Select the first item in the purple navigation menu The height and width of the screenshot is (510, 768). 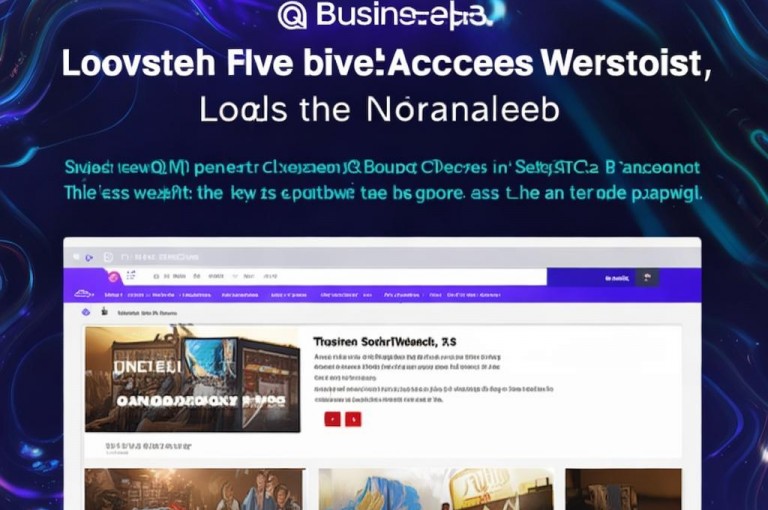[113, 295]
